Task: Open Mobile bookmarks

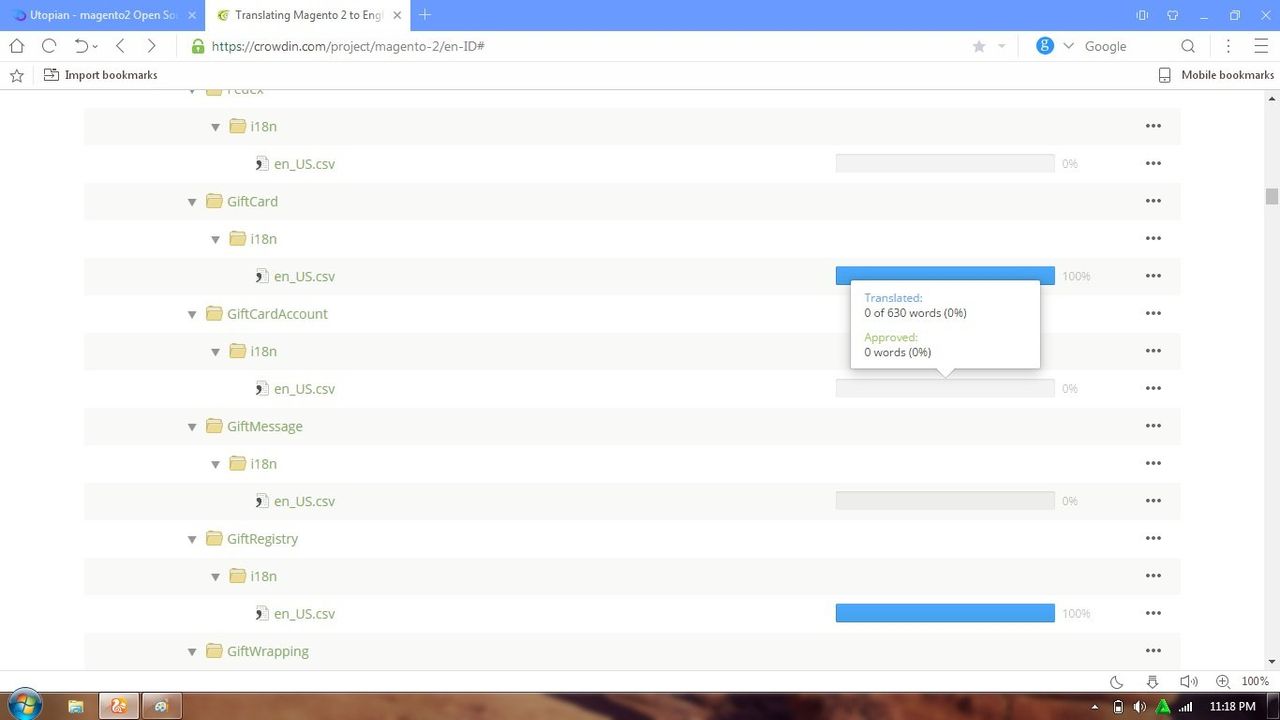Action: [x=1216, y=75]
